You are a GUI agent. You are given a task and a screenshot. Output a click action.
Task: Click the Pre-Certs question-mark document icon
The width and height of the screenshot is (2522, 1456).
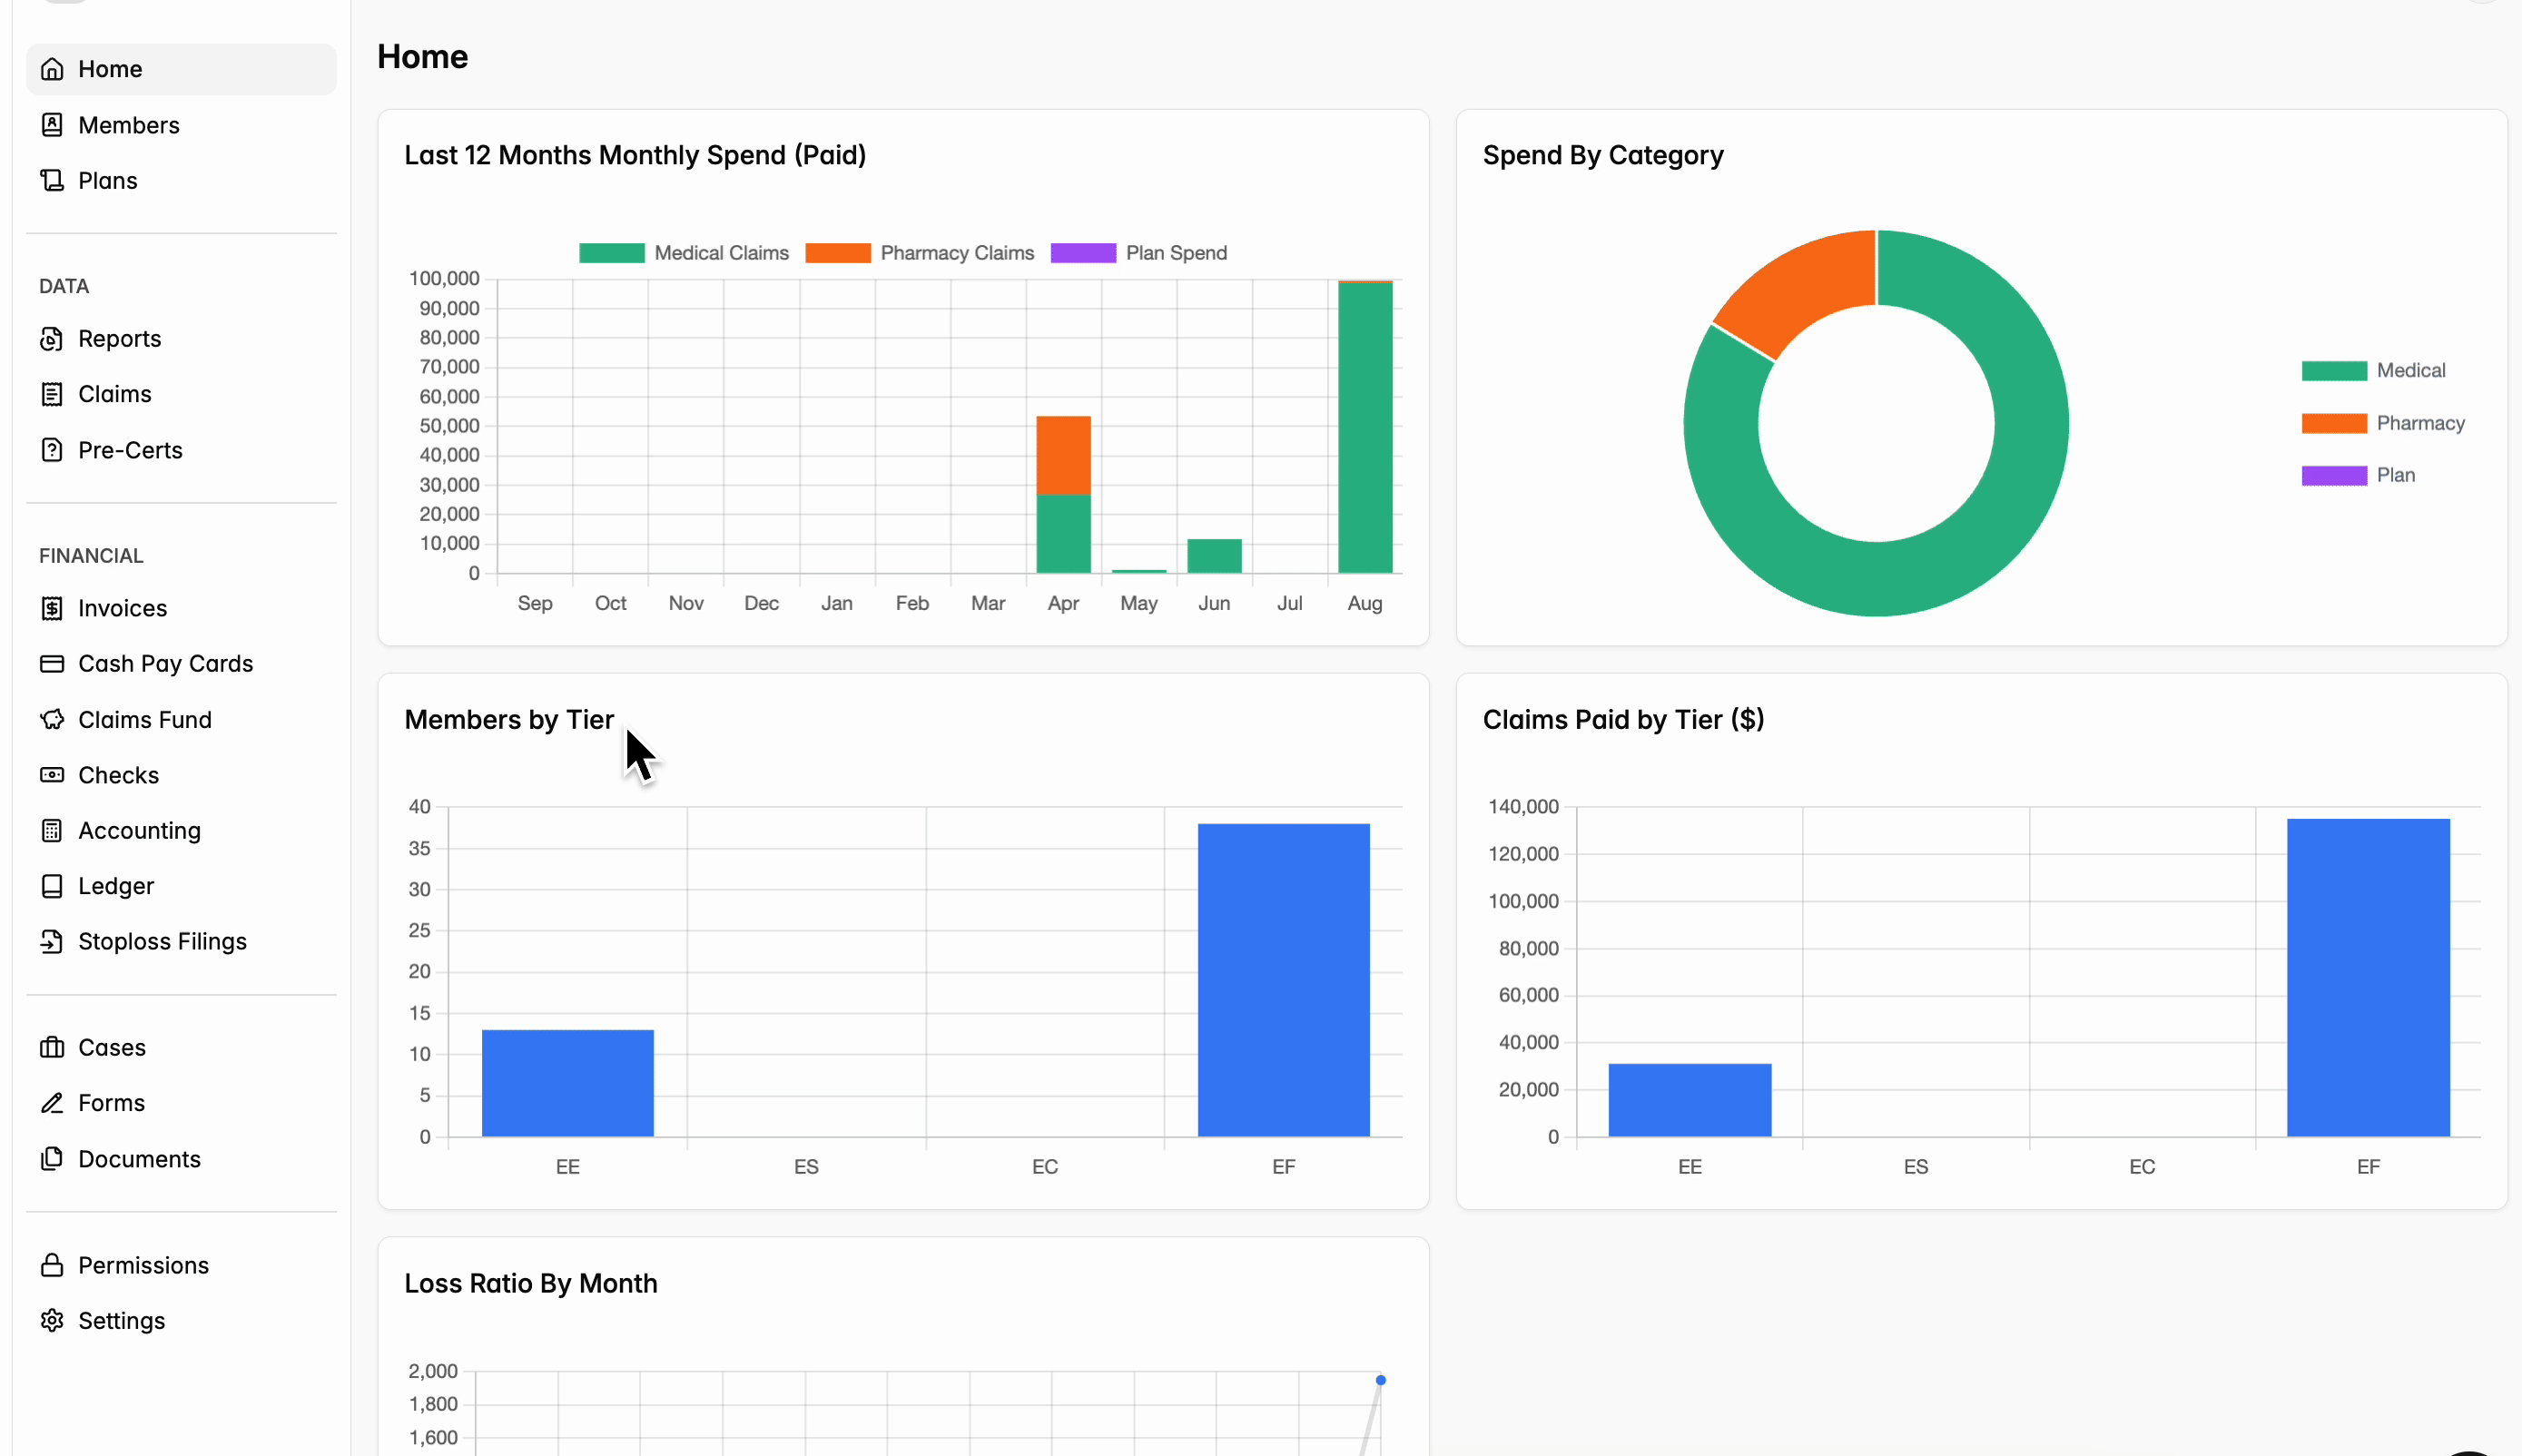pyautogui.click(x=52, y=450)
